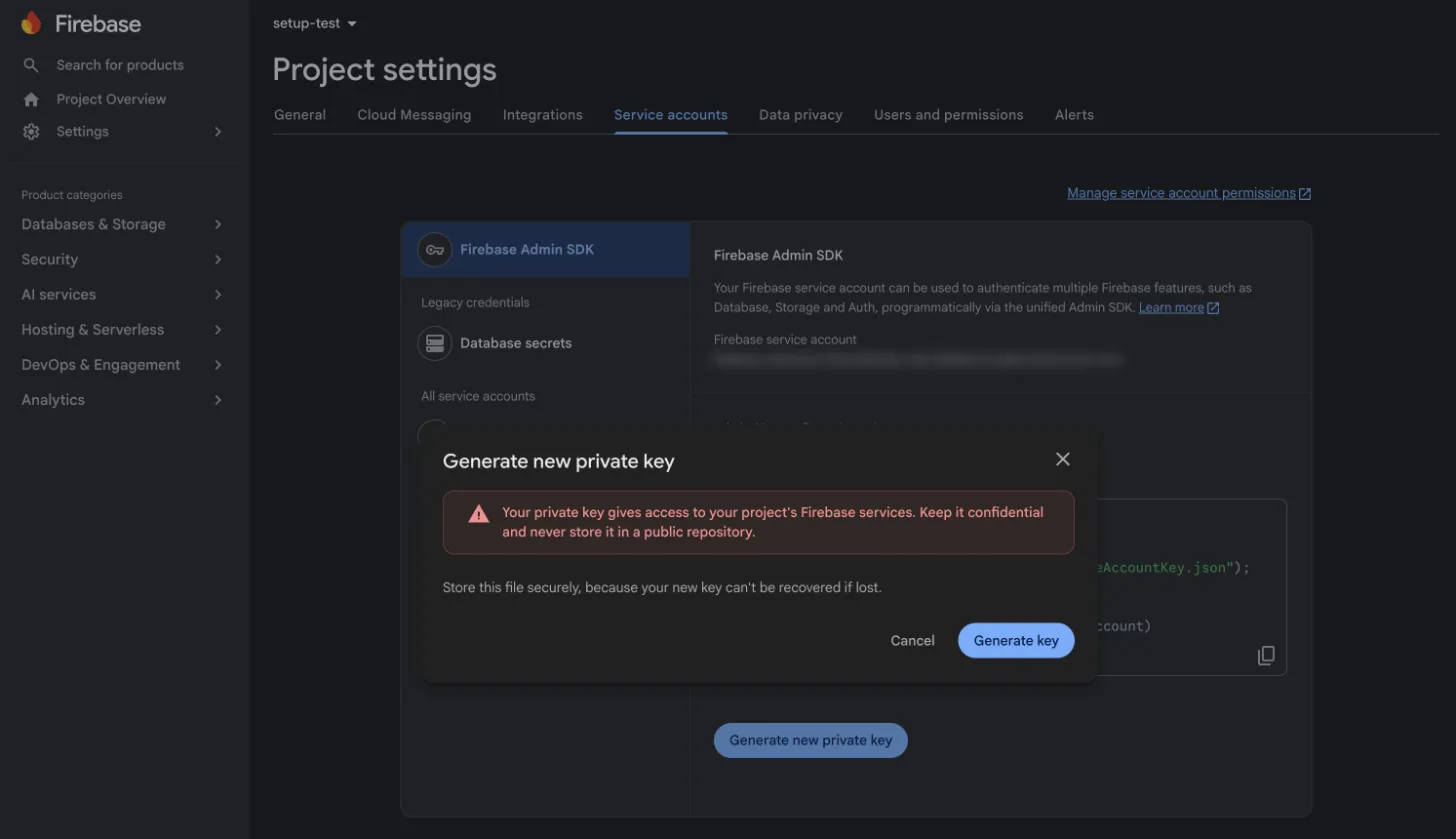1456x839 pixels.
Task: Click the Project Overview home icon
Action: (31, 99)
